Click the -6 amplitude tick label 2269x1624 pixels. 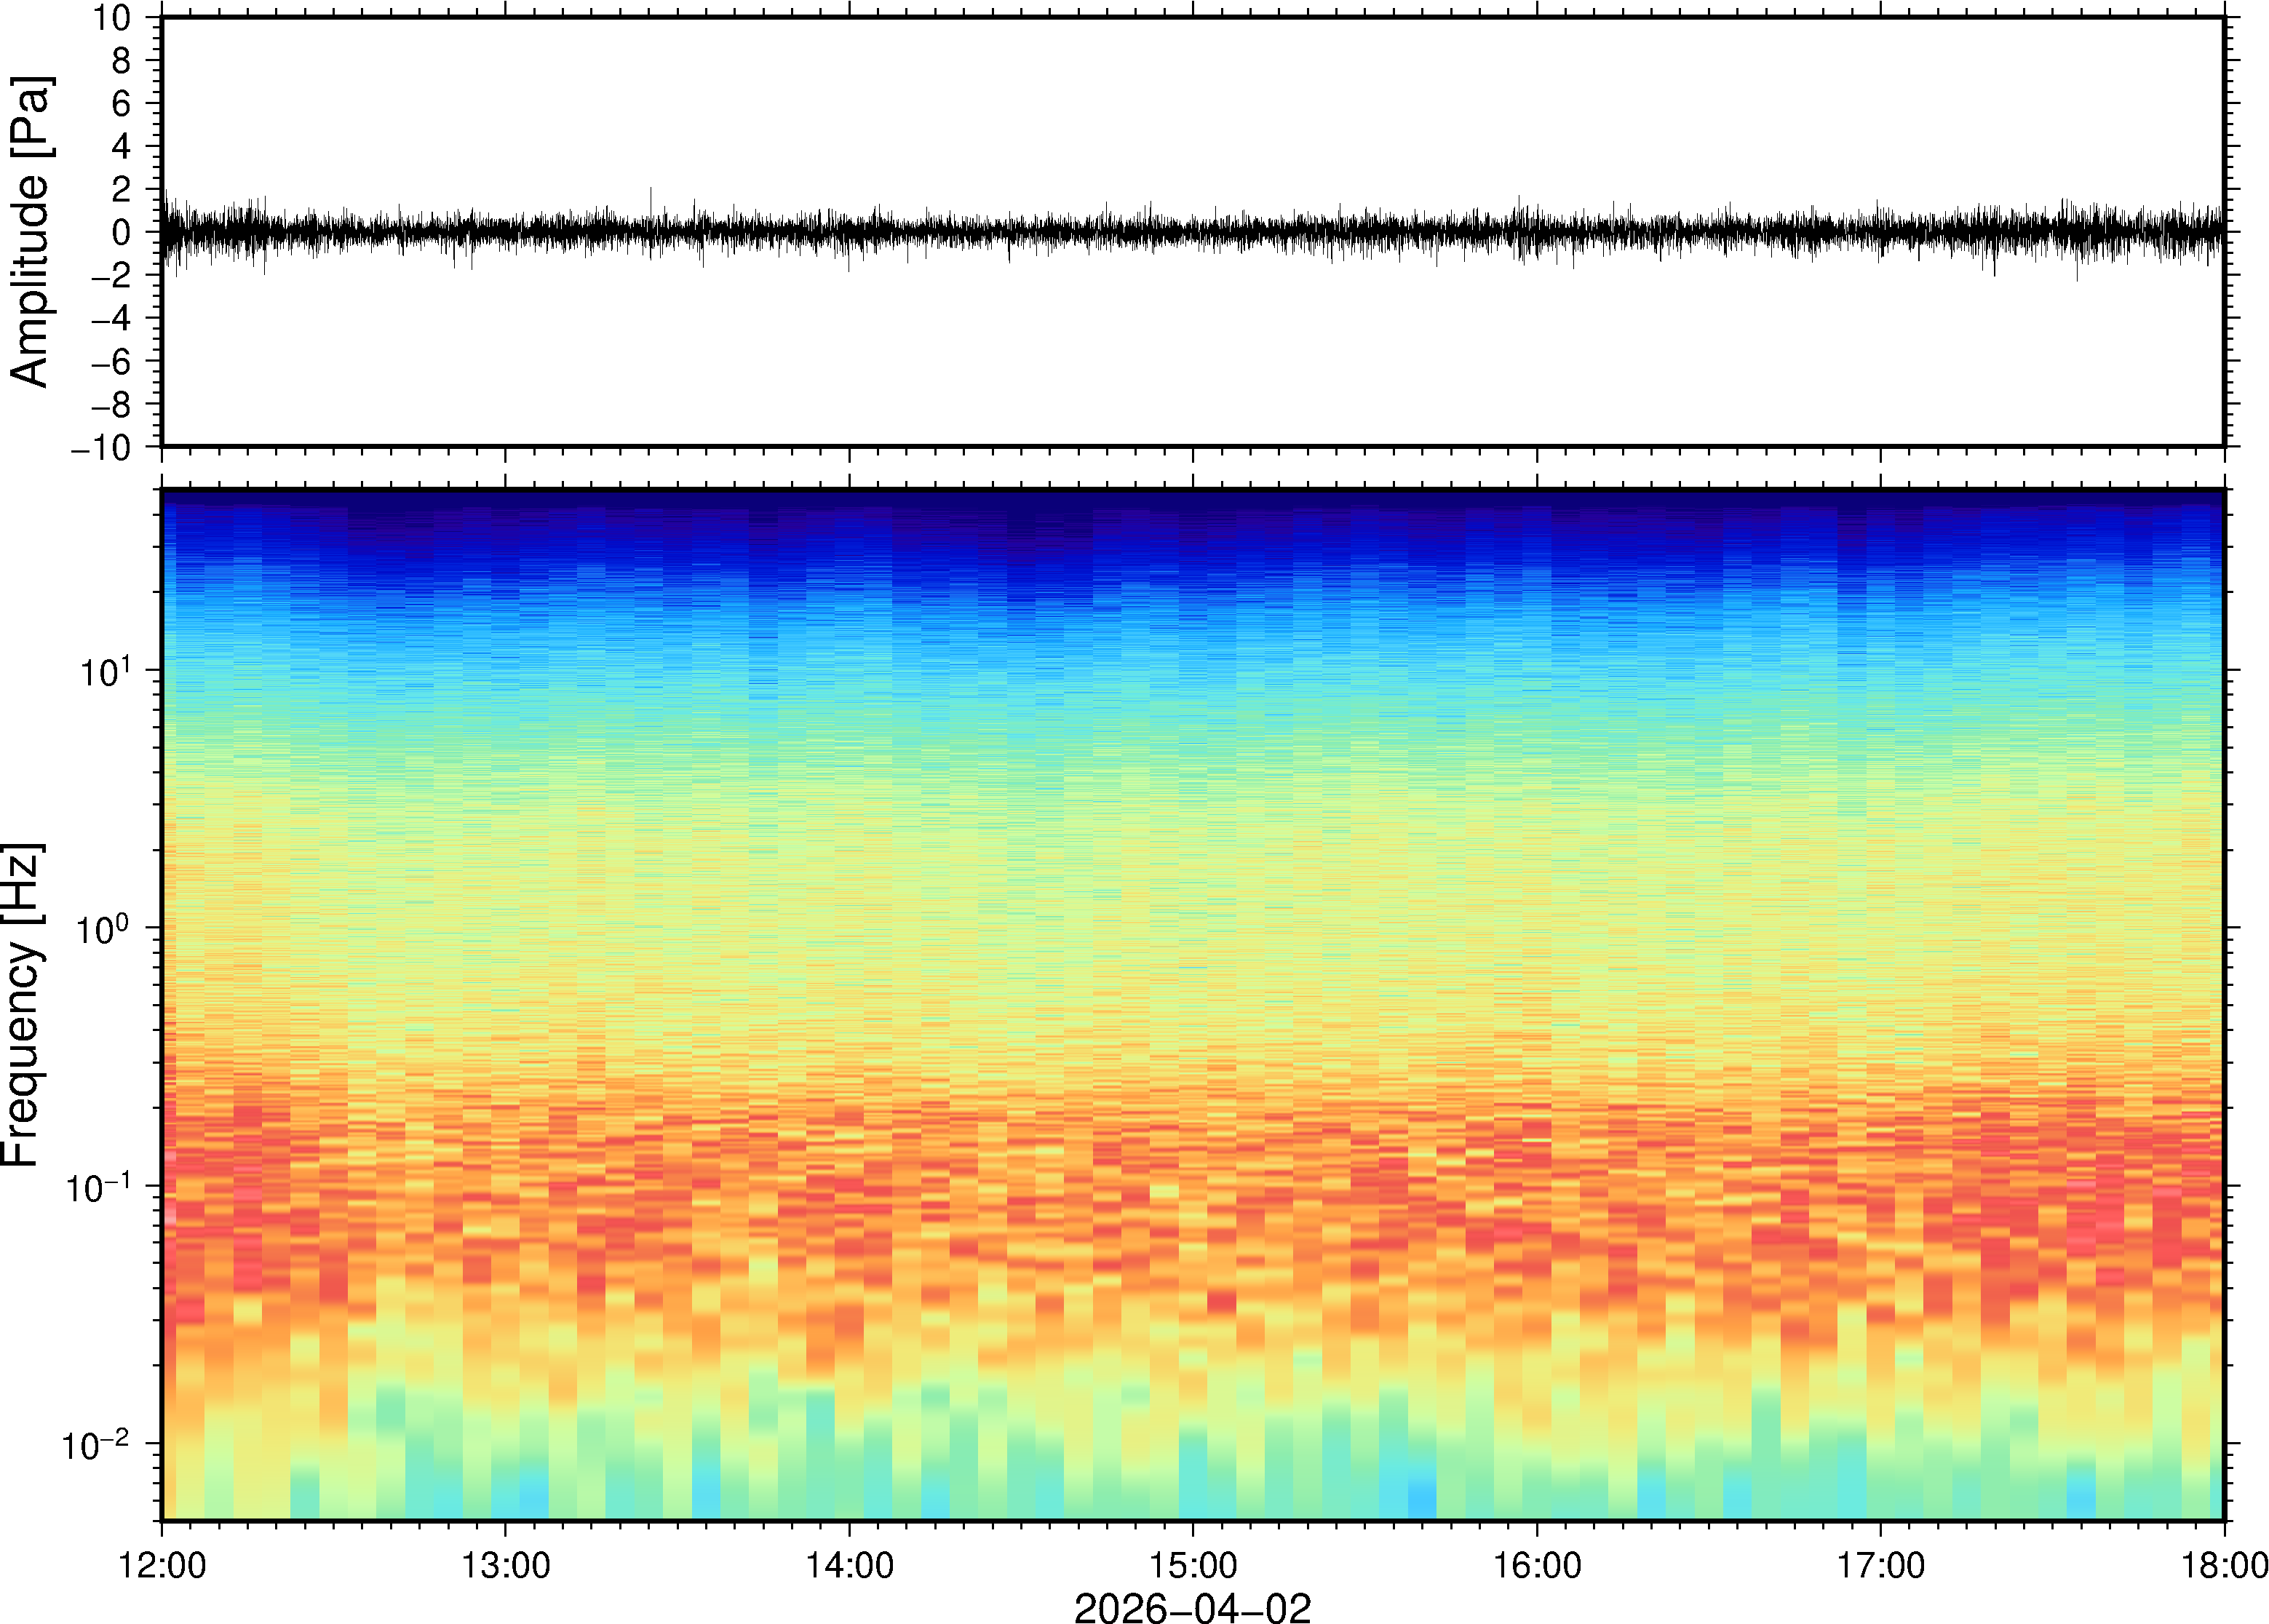111,362
